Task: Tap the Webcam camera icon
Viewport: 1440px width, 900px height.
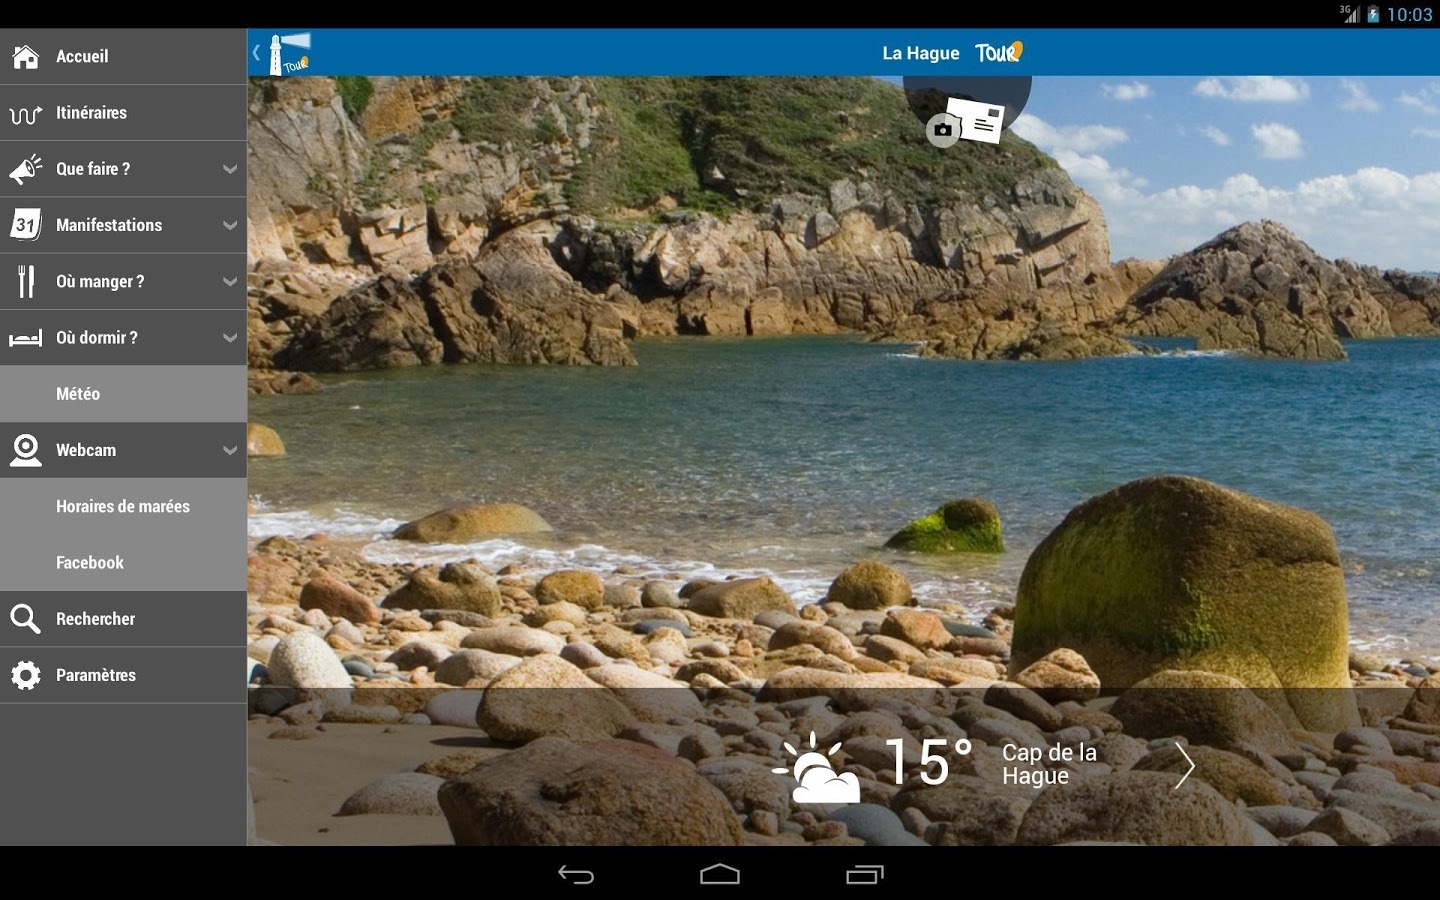Action: click(x=25, y=450)
